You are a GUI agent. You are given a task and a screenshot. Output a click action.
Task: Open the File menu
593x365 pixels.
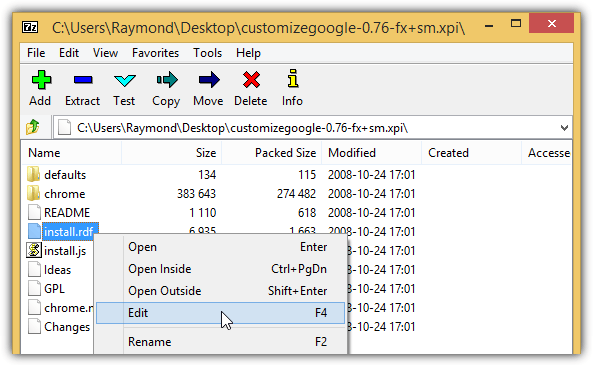click(36, 53)
